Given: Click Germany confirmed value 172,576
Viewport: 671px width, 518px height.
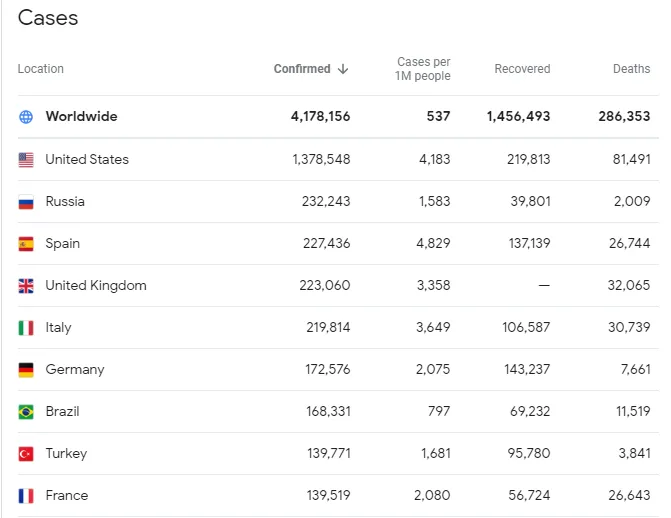Looking at the screenshot, I should 328,369.
